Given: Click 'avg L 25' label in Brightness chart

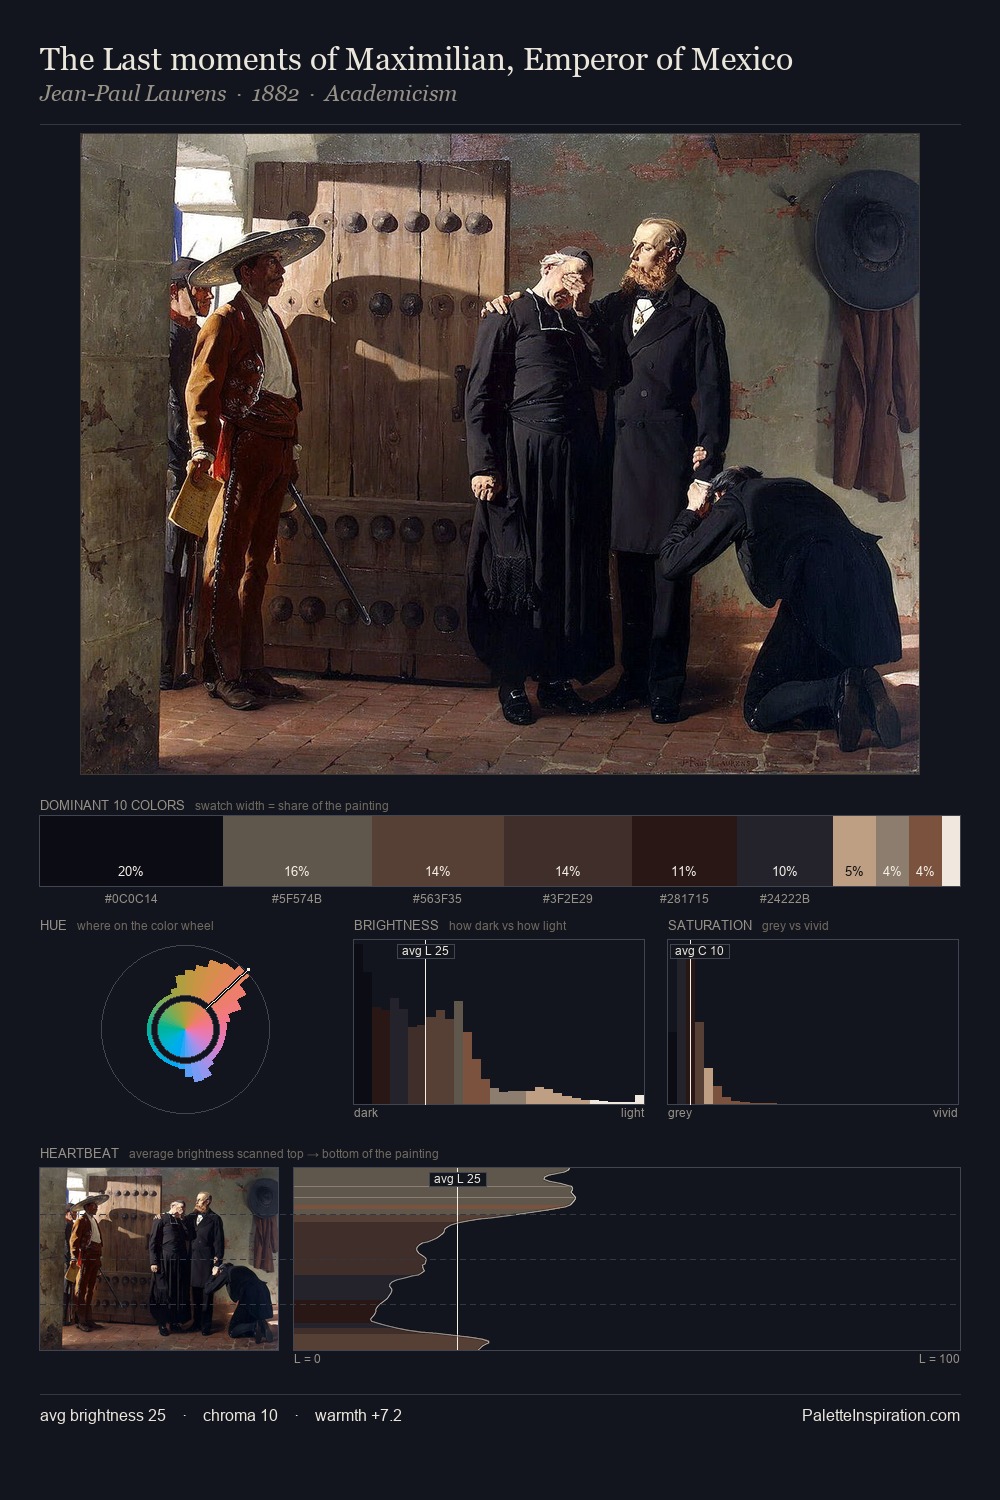Looking at the screenshot, I should click(425, 951).
